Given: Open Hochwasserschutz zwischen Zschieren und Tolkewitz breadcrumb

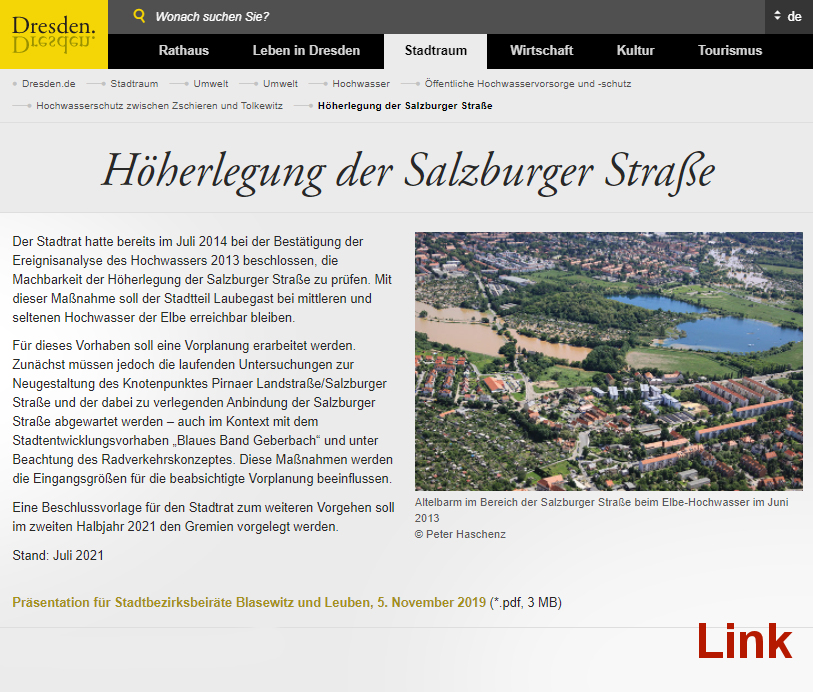Looking at the screenshot, I should pos(160,105).
